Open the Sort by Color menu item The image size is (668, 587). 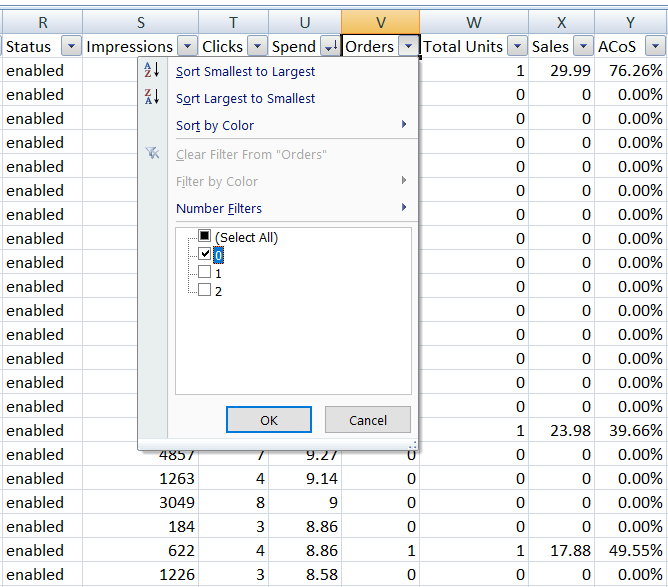click(215, 126)
